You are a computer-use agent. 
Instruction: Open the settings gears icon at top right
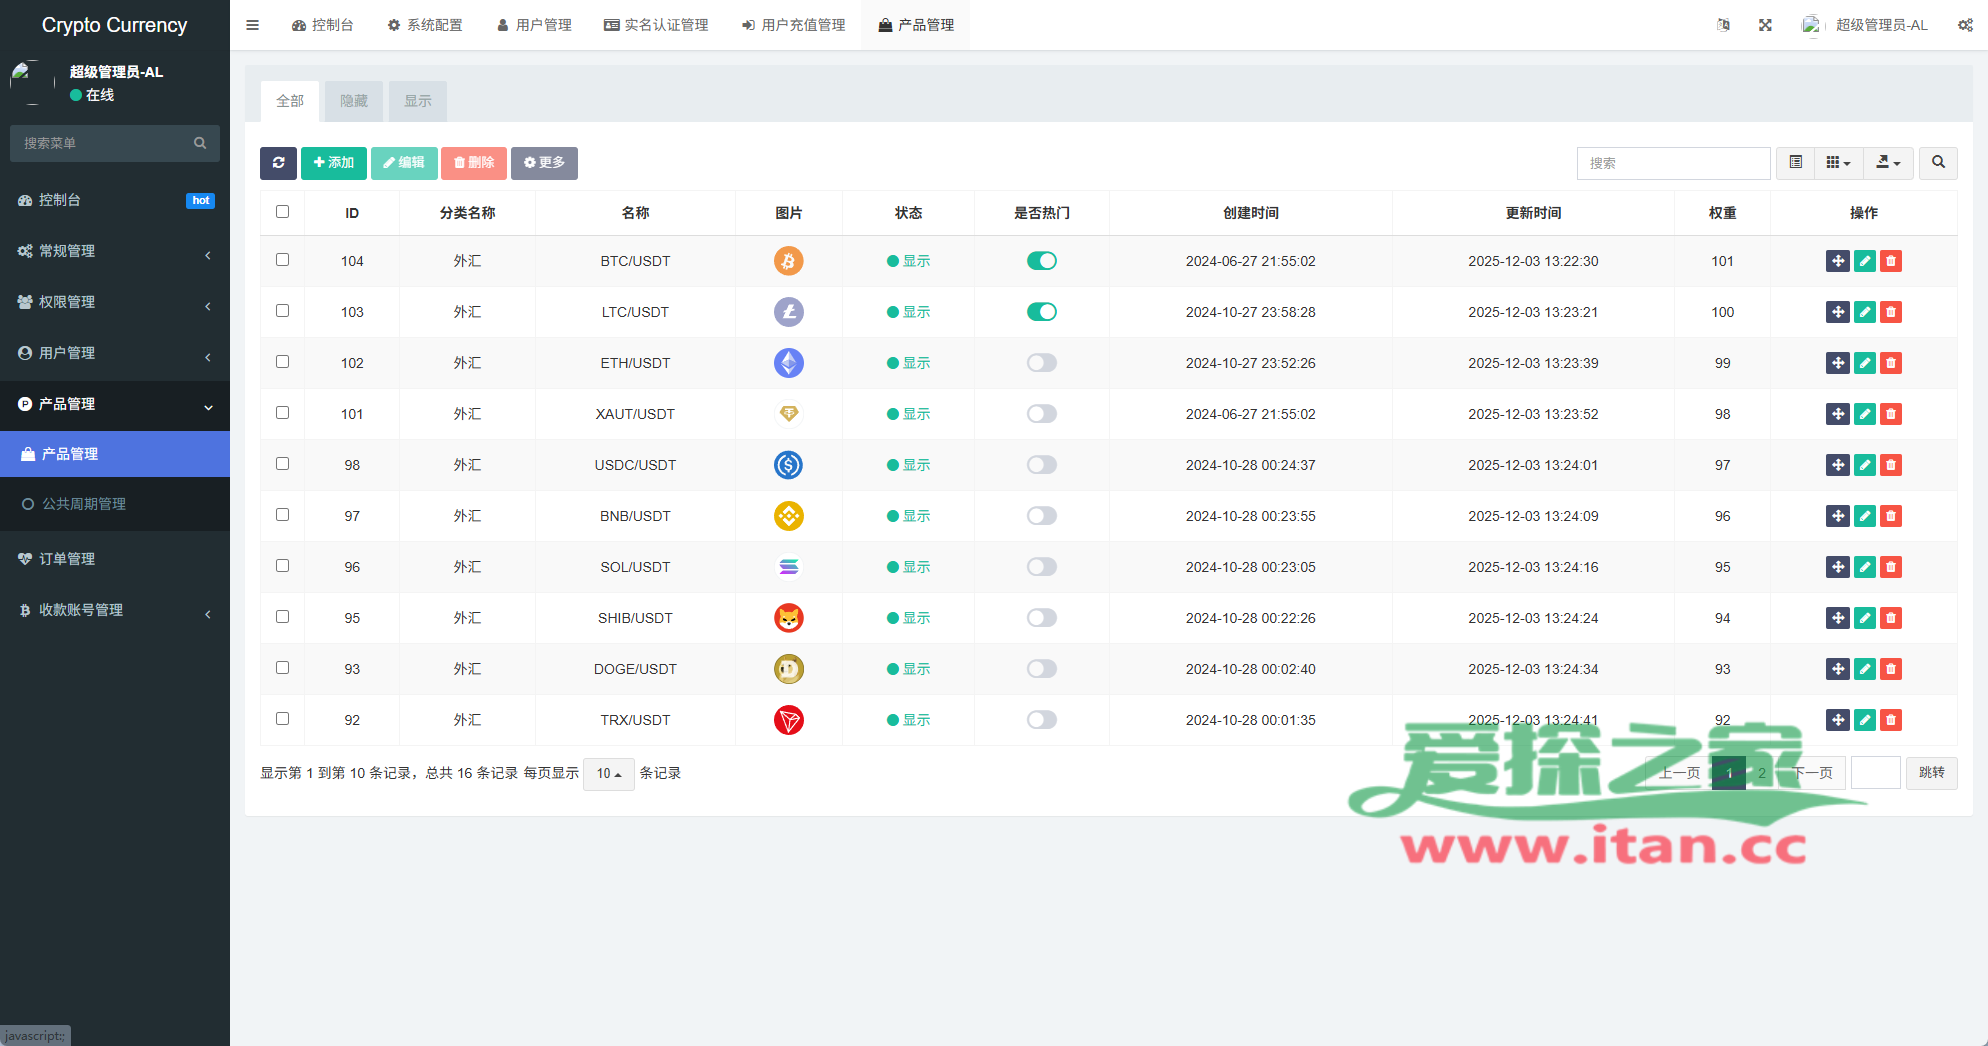pos(1965,24)
